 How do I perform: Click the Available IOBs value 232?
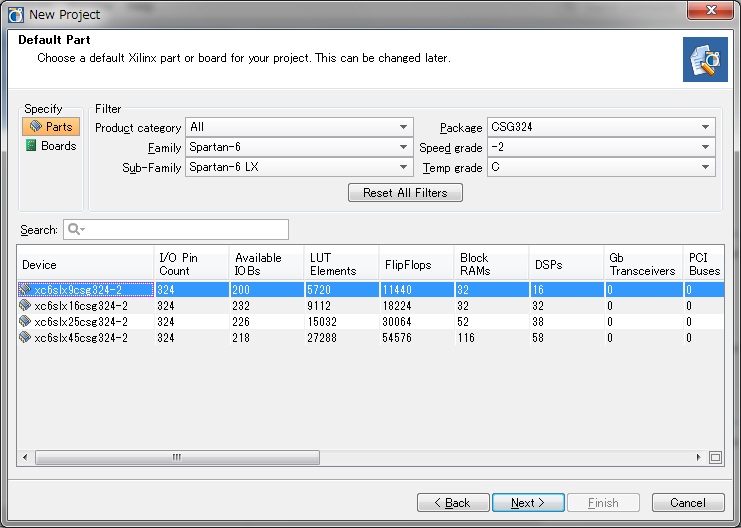(241, 305)
